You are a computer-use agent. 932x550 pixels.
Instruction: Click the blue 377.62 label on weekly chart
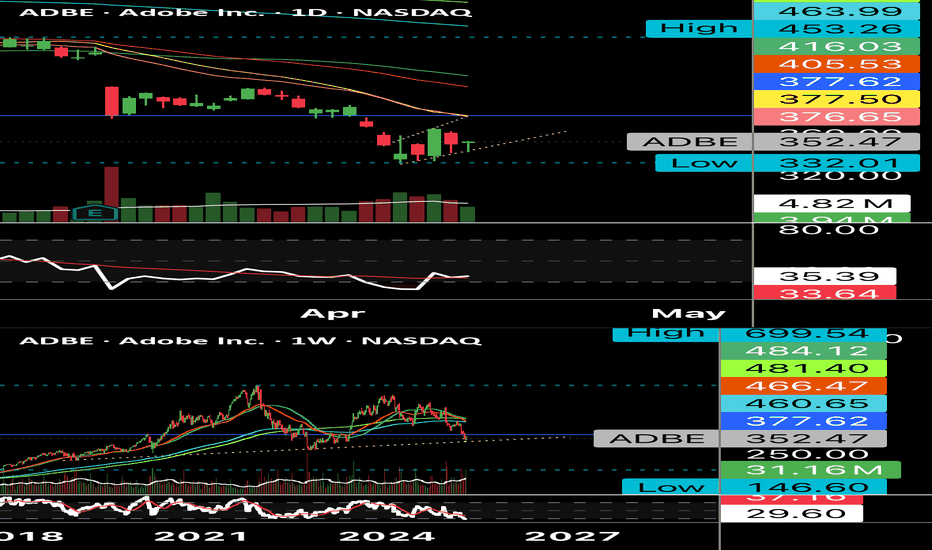803,421
